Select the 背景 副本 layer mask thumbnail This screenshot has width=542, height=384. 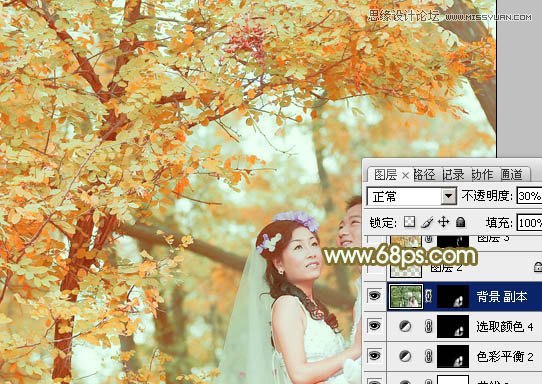(453, 296)
